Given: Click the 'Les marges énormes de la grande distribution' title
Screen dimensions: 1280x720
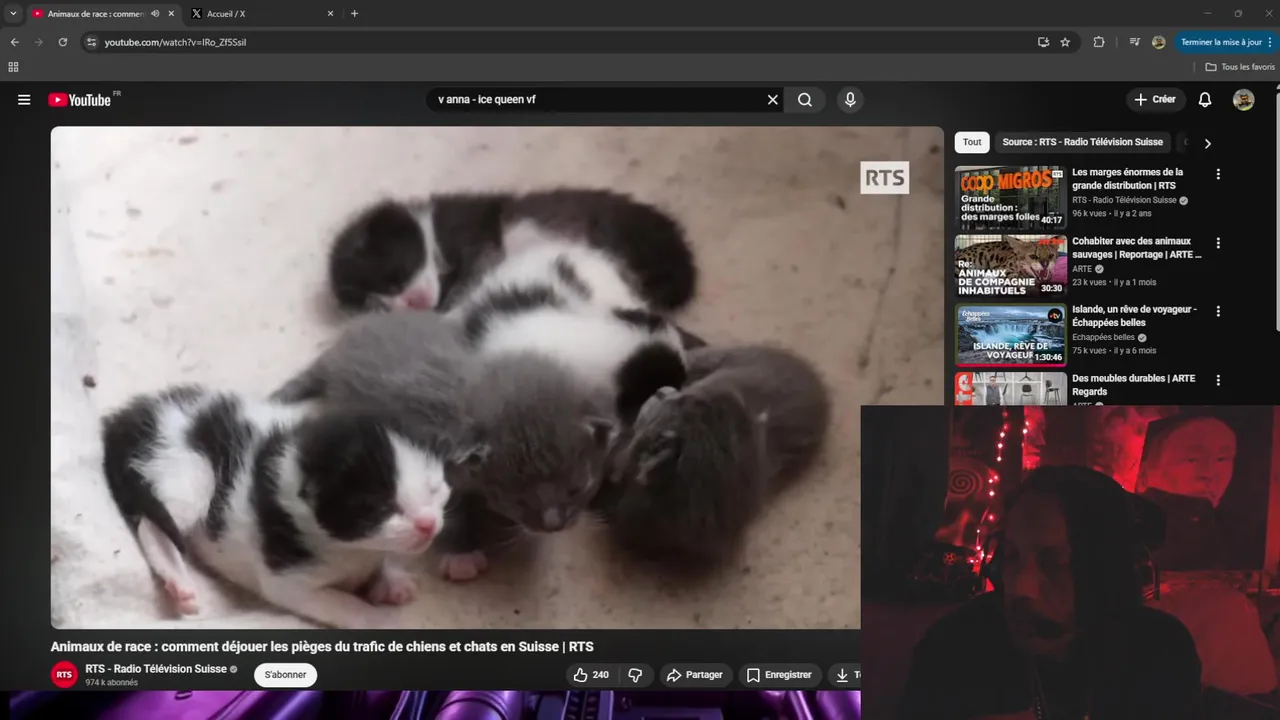Looking at the screenshot, I should coord(1128,179).
